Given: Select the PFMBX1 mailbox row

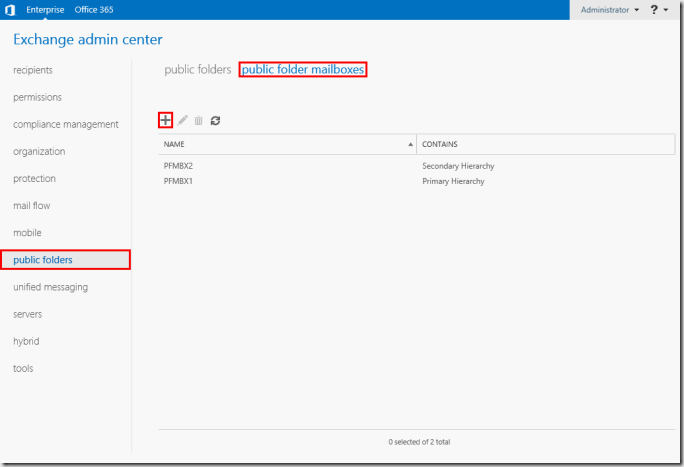Looking at the screenshot, I should pos(178,181).
